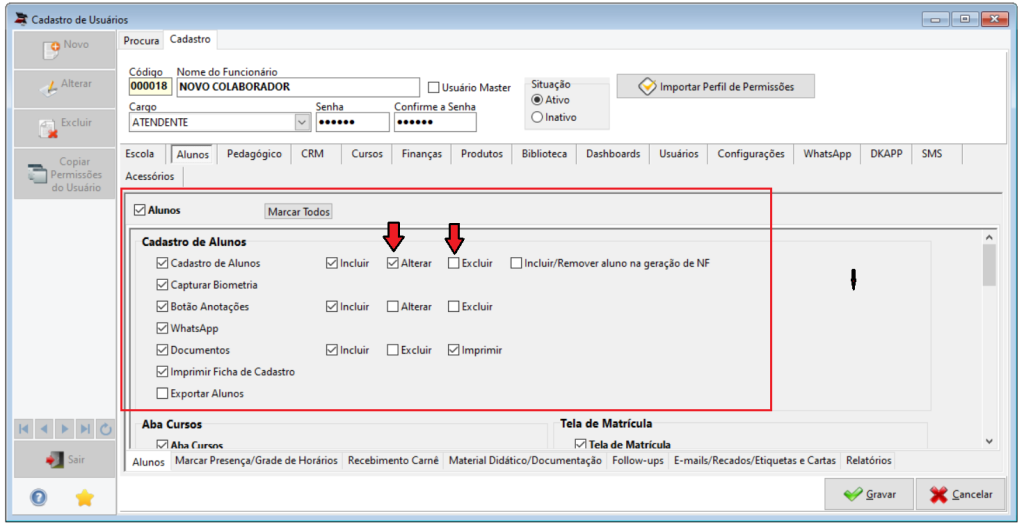This screenshot has height=528, width=1024.
Task: Click the Confirme a Senha field
Action: click(x=435, y=122)
